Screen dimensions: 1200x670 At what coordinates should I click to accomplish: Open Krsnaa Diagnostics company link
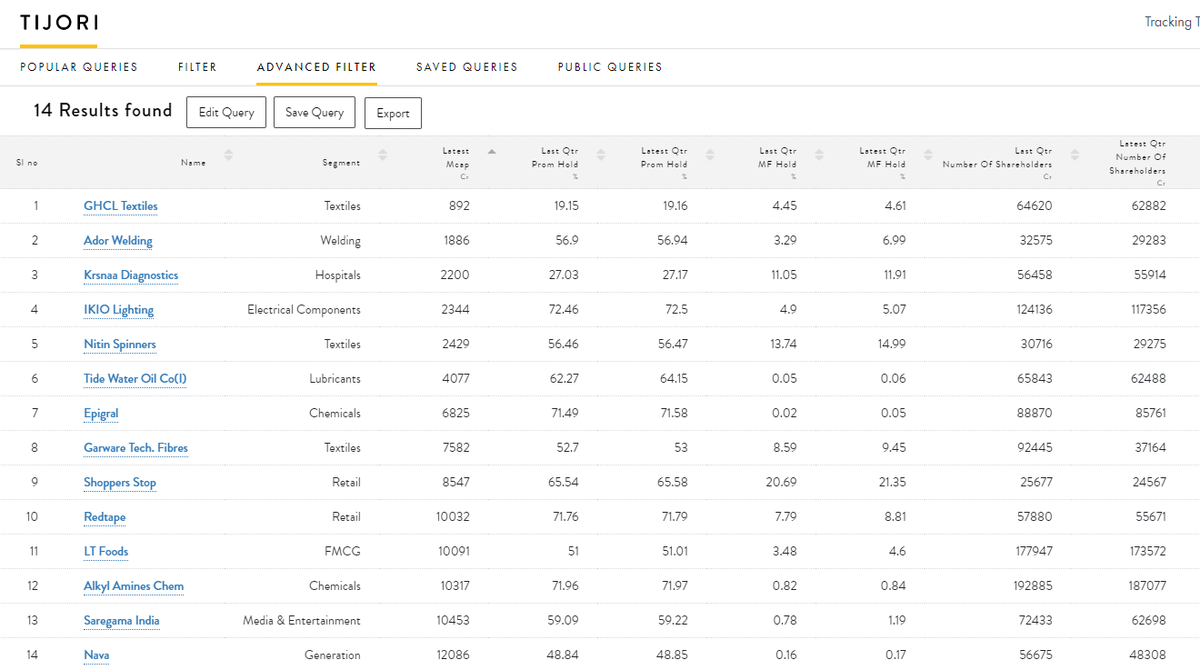click(x=131, y=275)
